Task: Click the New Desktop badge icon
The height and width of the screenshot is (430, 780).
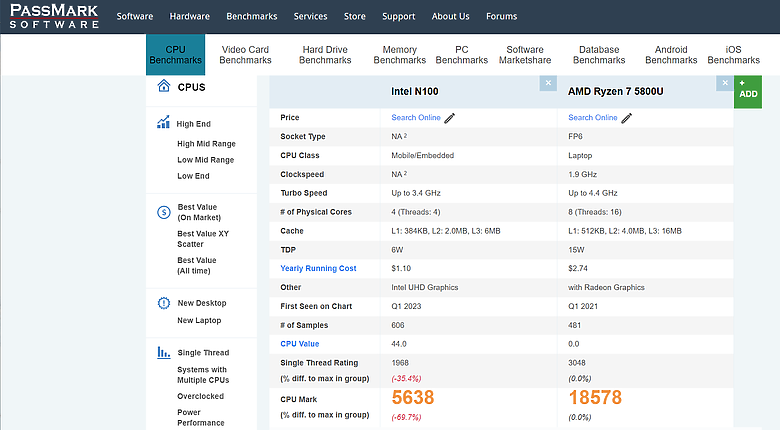Action: [164, 303]
